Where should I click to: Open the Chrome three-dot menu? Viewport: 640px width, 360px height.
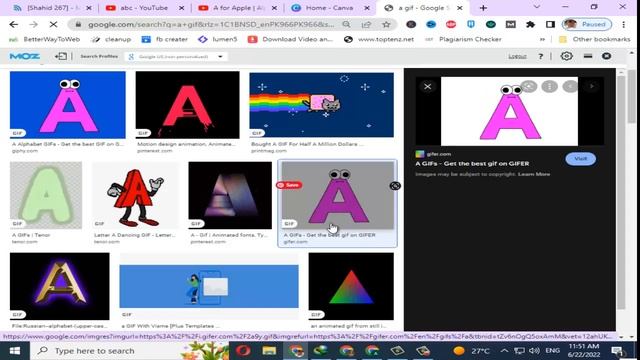624,24
